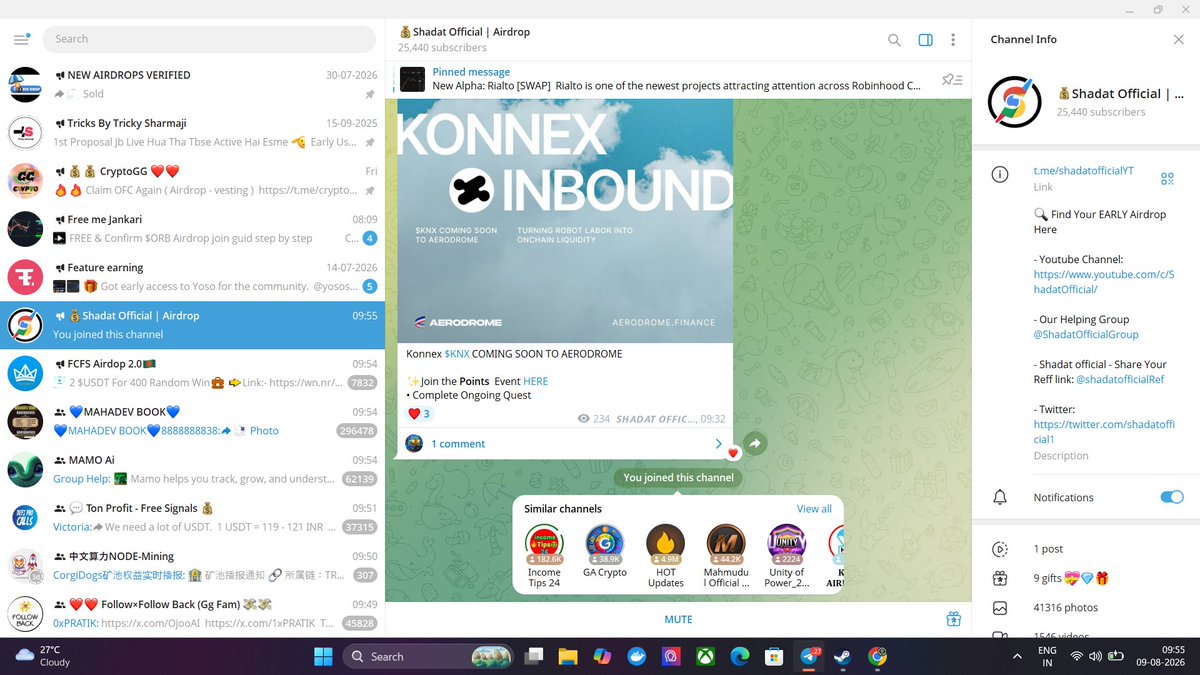This screenshot has width=1200, height=675.
Task: Open Follow×Follow Back (Gg Fam) chat
Action: click(x=192, y=613)
